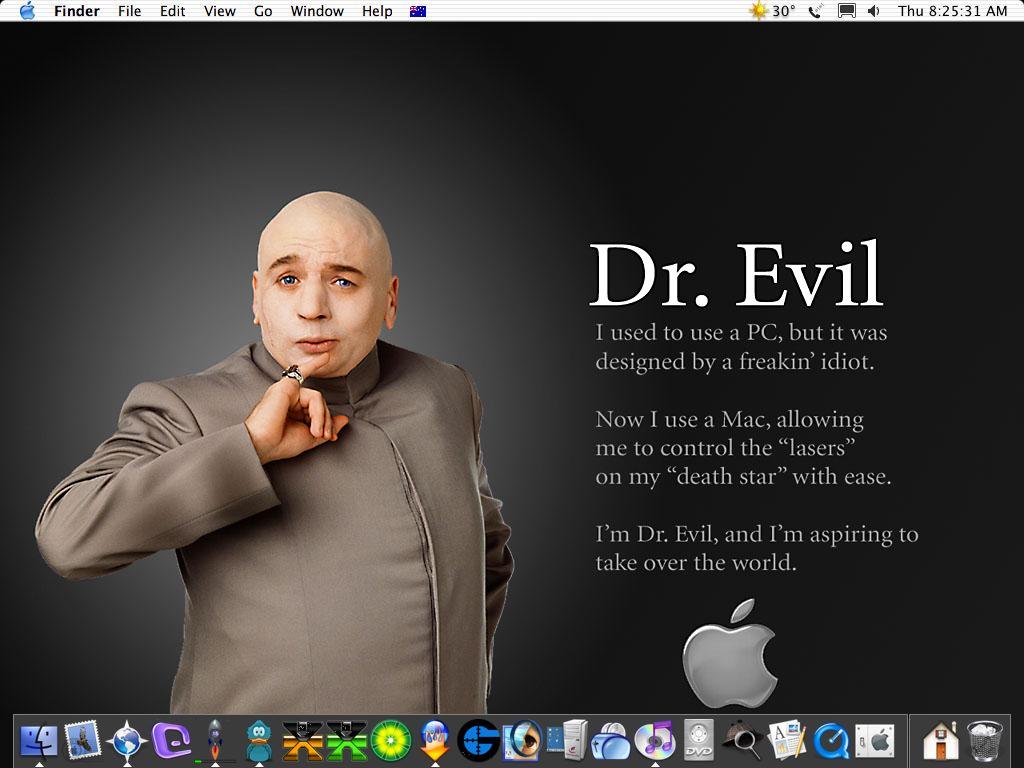
Task: Click the black and blue G icon
Action: [x=479, y=741]
